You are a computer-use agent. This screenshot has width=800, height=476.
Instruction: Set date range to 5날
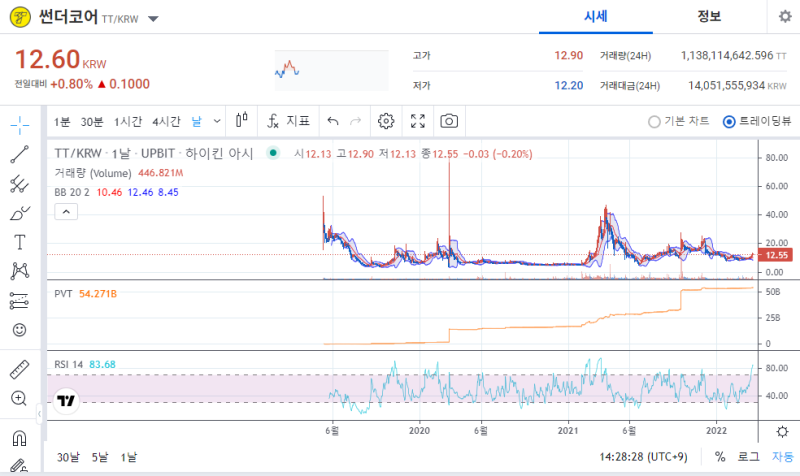tap(100, 457)
